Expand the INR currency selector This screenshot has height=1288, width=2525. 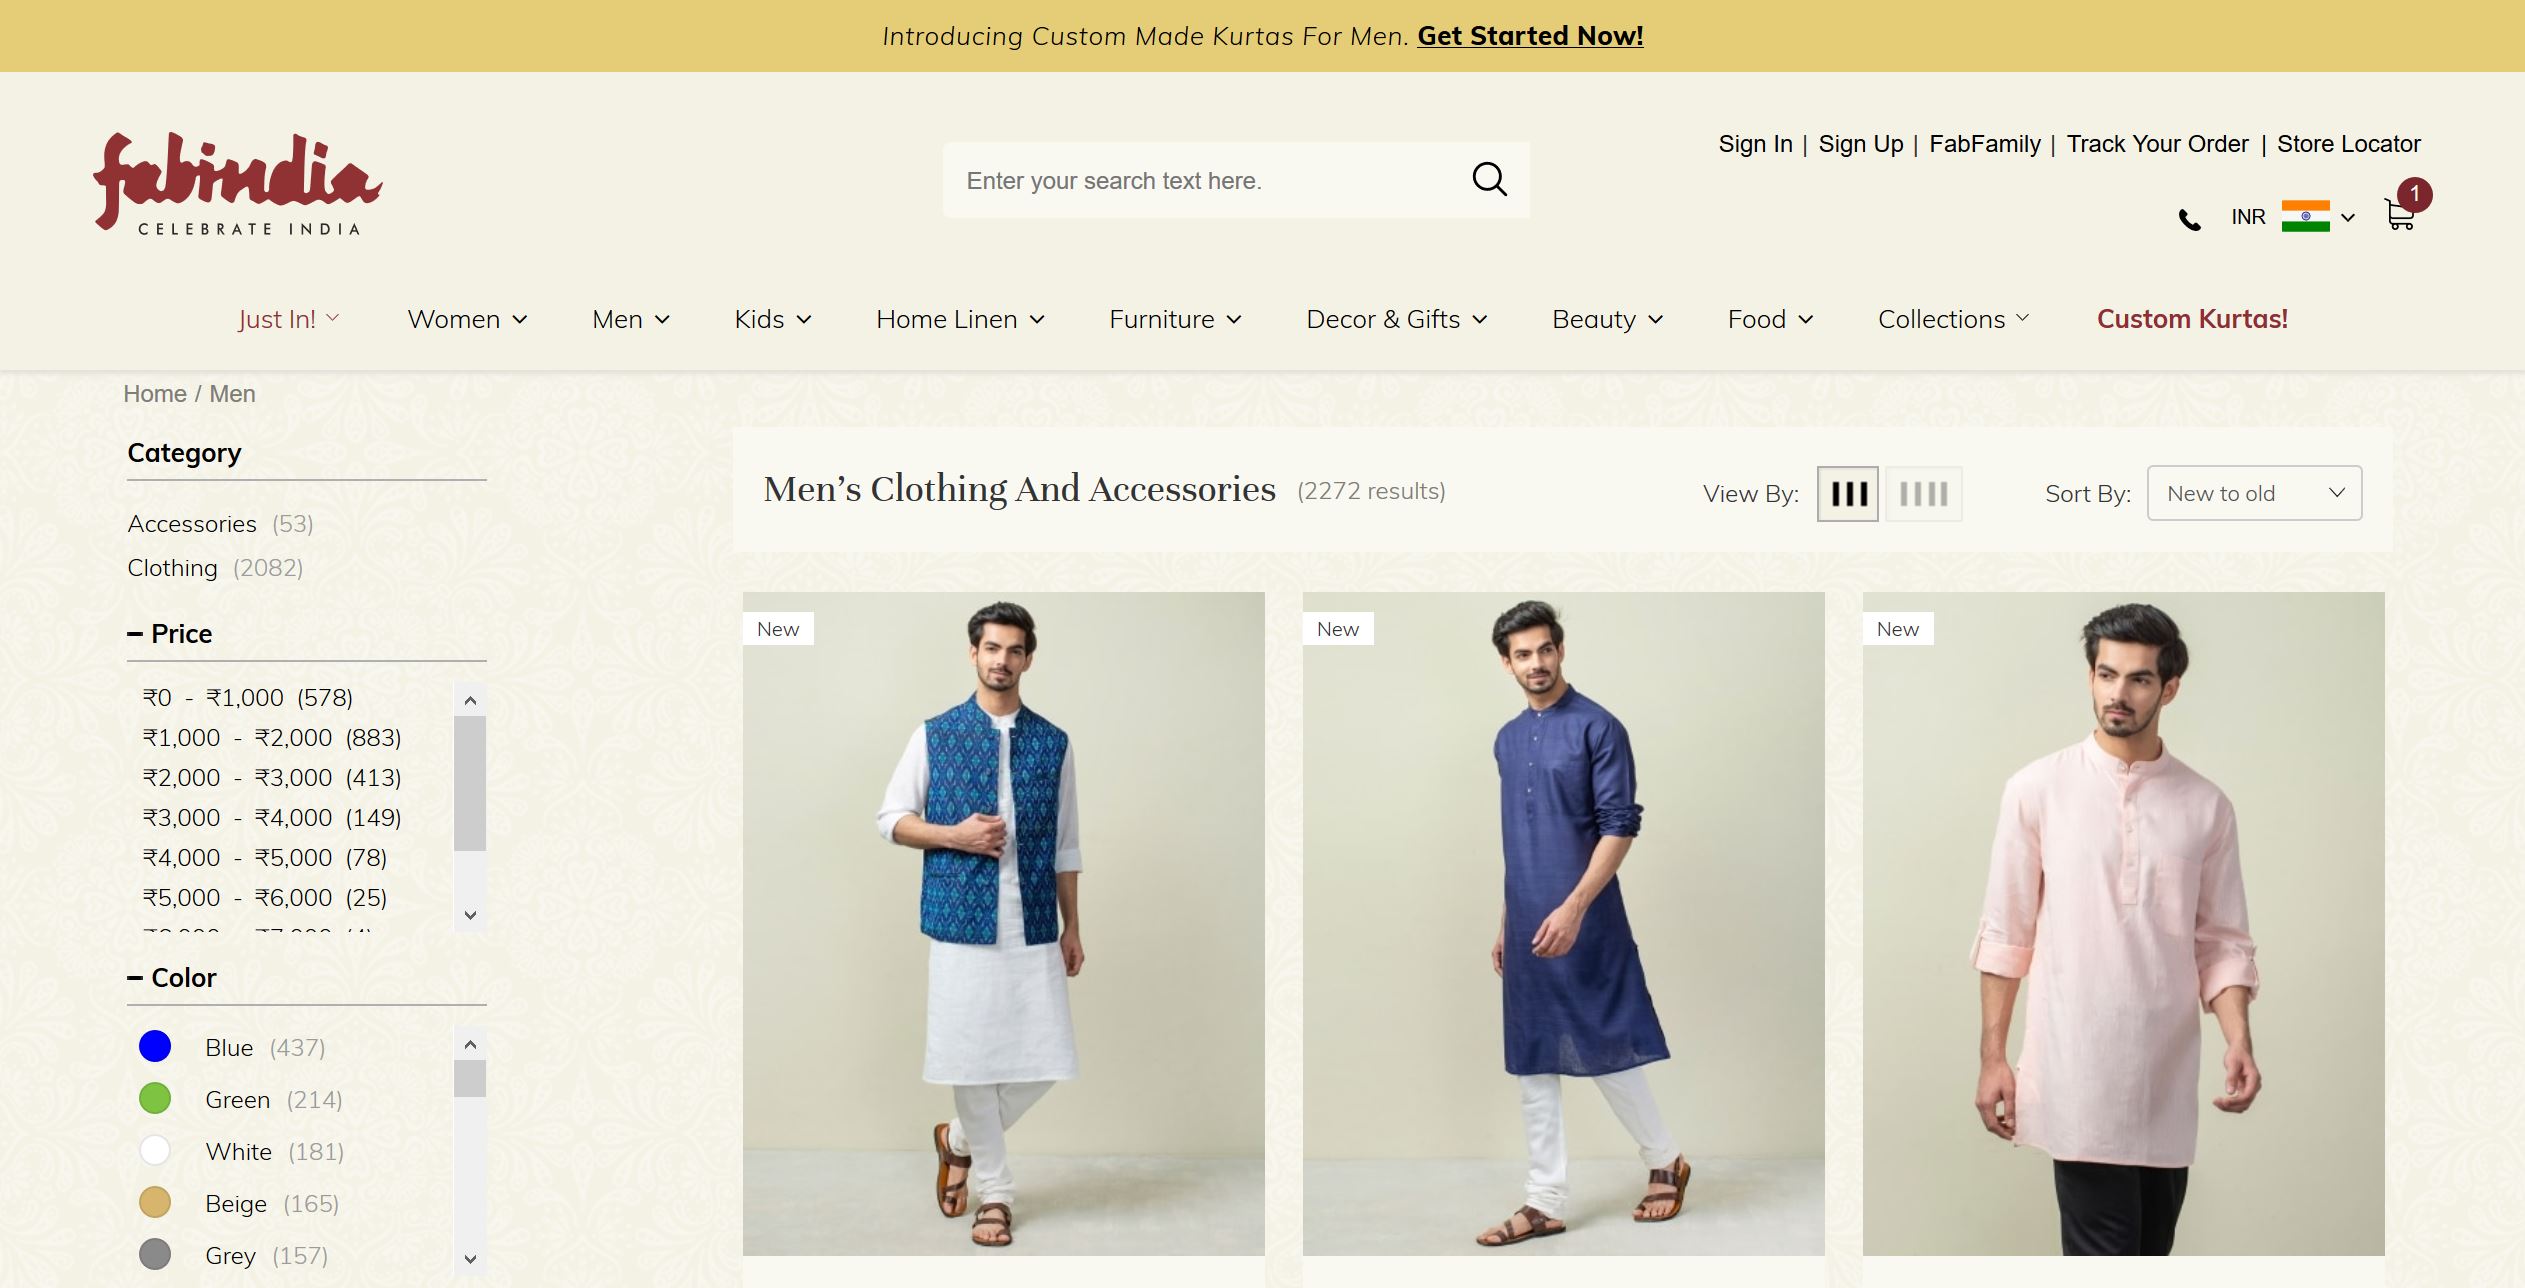click(2348, 217)
